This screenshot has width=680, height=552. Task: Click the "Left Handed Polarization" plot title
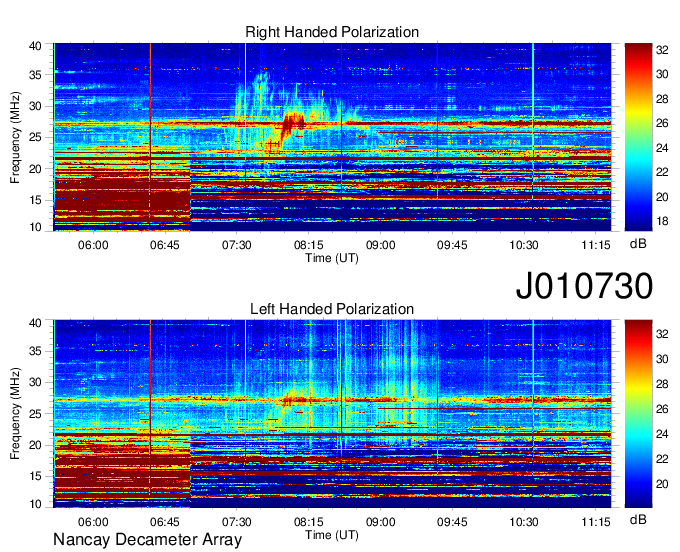click(x=332, y=309)
